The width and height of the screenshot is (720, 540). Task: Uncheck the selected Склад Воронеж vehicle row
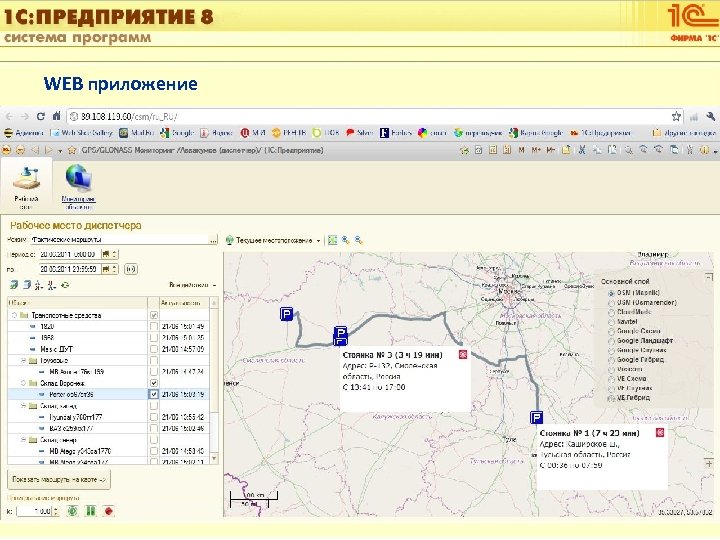point(154,394)
